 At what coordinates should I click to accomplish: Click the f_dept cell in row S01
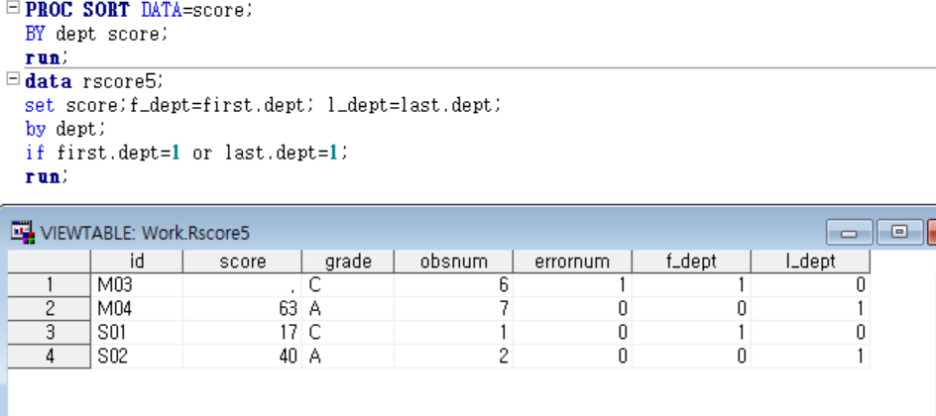coord(691,332)
